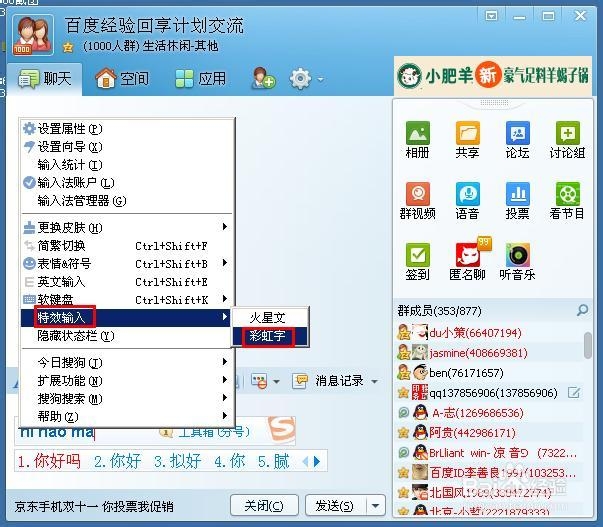Screen dimensions: 603x527
Task: Expand the 更换皮肤 submenu
Action: (x=127, y=227)
